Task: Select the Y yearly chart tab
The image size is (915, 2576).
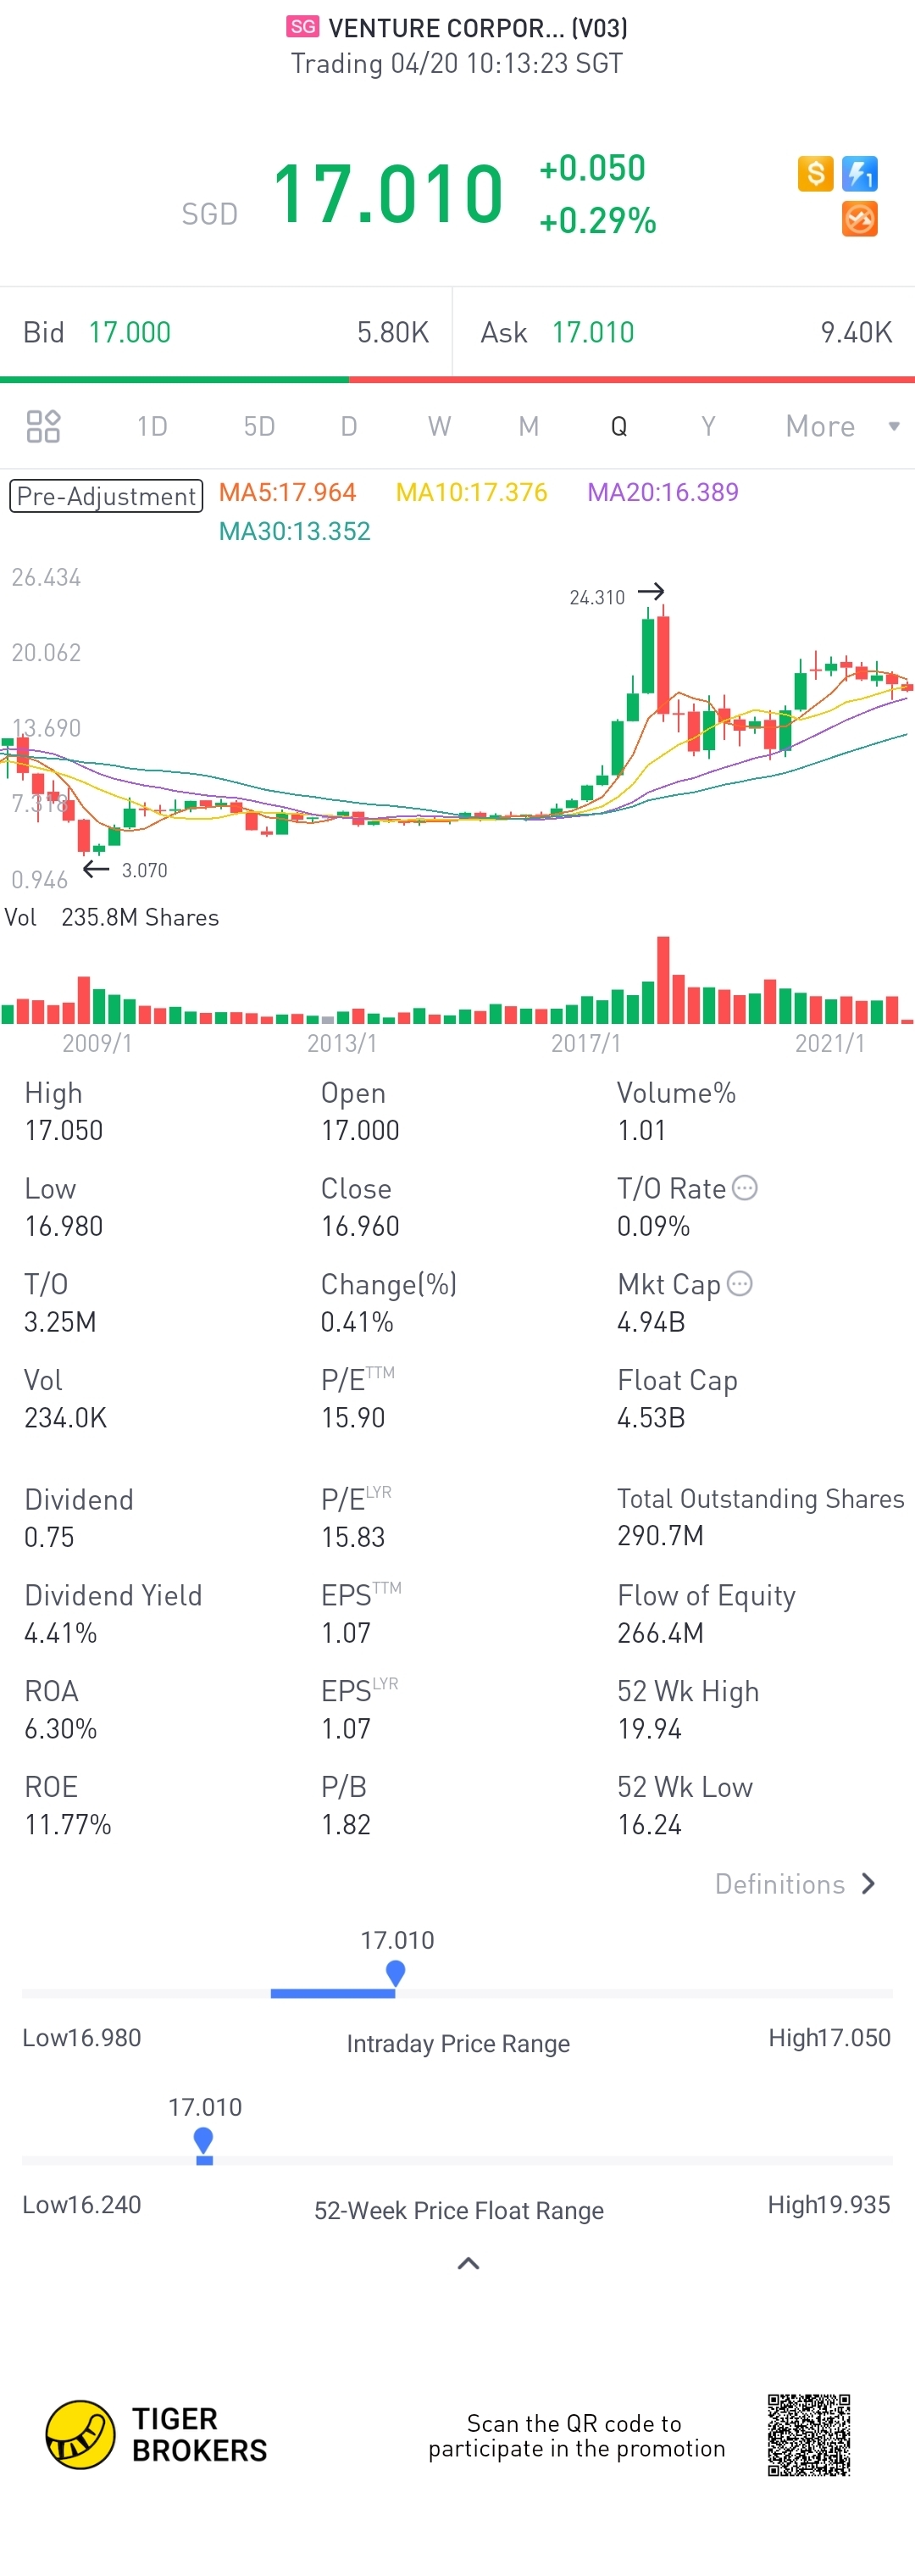Action: pos(708,426)
